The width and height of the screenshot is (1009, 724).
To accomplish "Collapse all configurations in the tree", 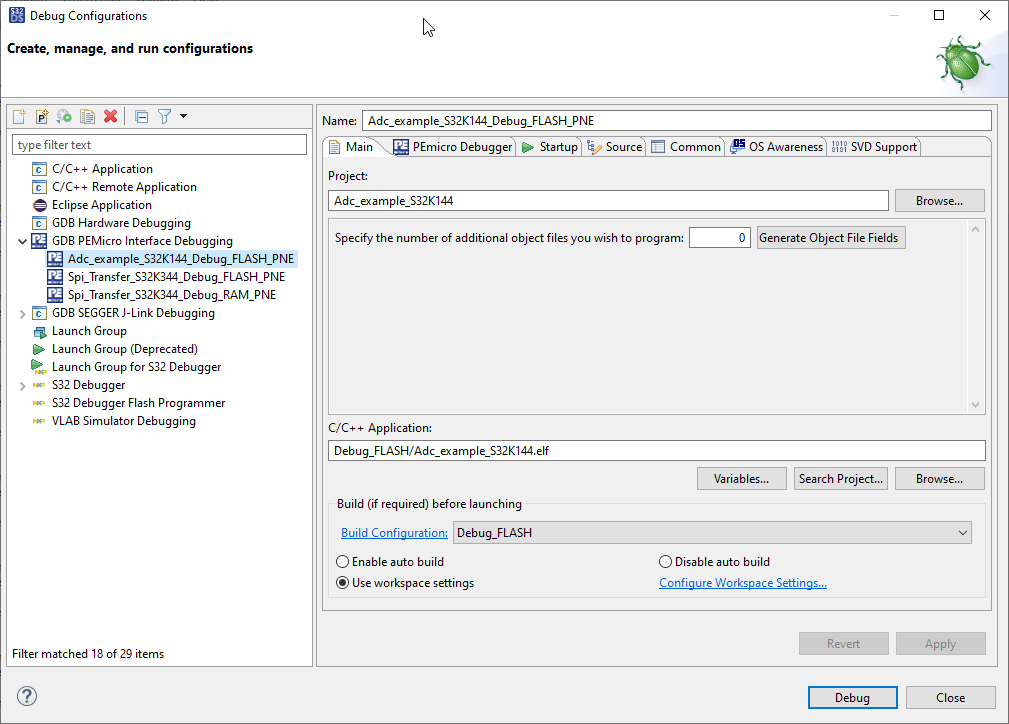I will pyautogui.click(x=141, y=117).
